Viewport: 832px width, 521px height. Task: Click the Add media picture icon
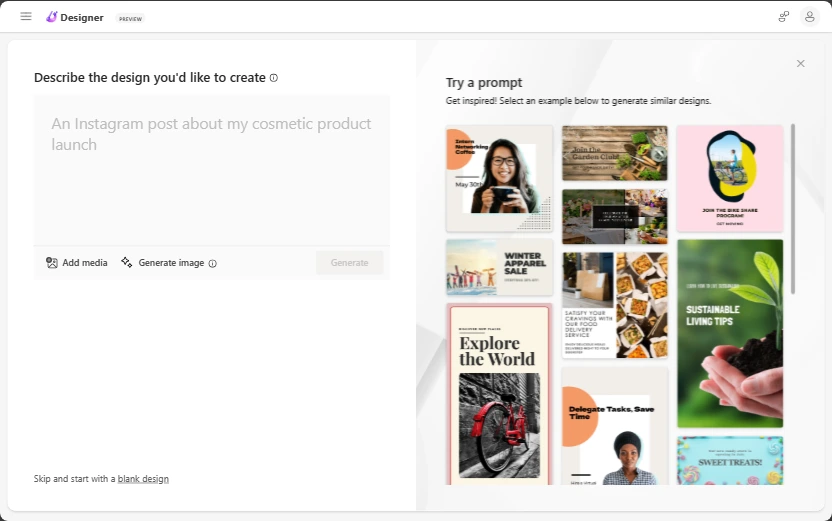pos(51,263)
